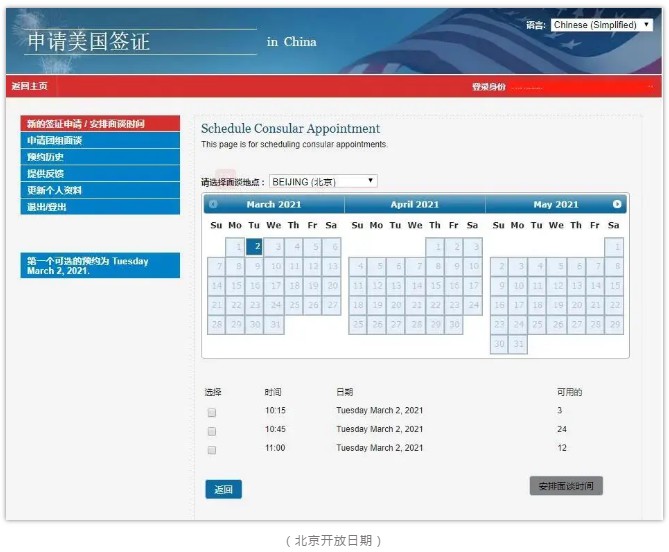
Task: Open 提供反馈 in sidebar
Action: point(100,174)
